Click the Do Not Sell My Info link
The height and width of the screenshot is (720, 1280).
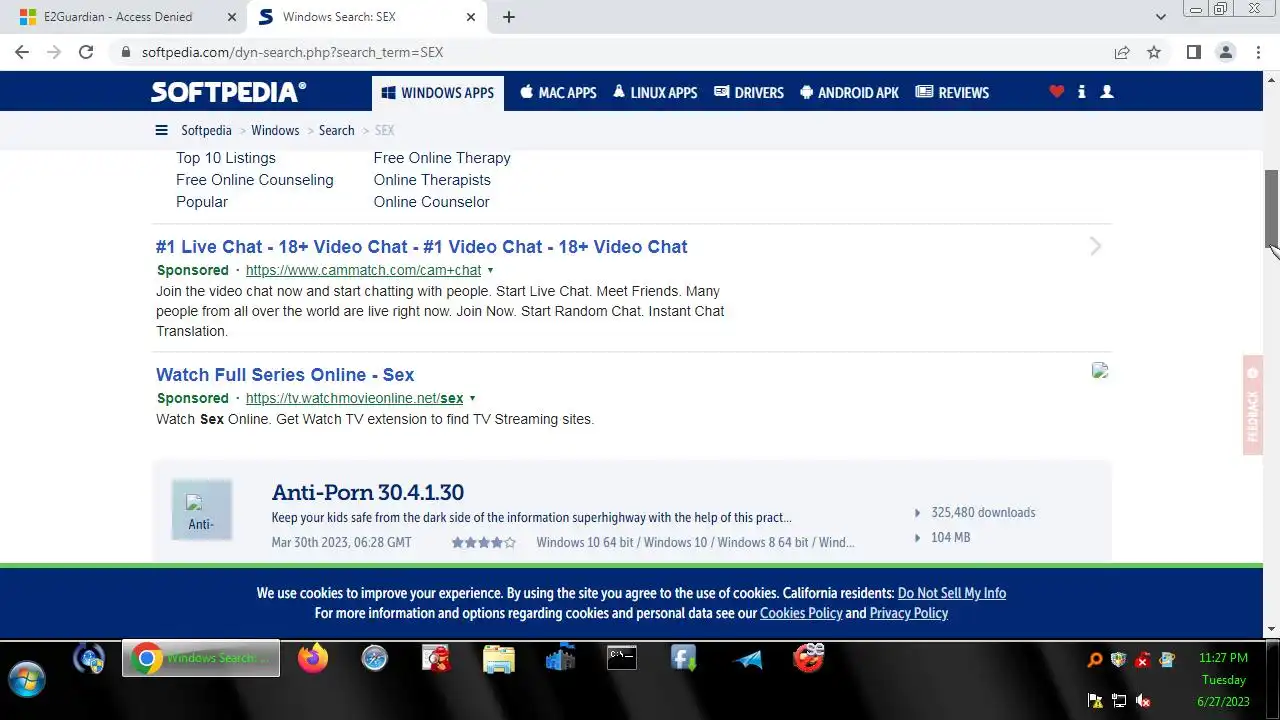tap(952, 593)
